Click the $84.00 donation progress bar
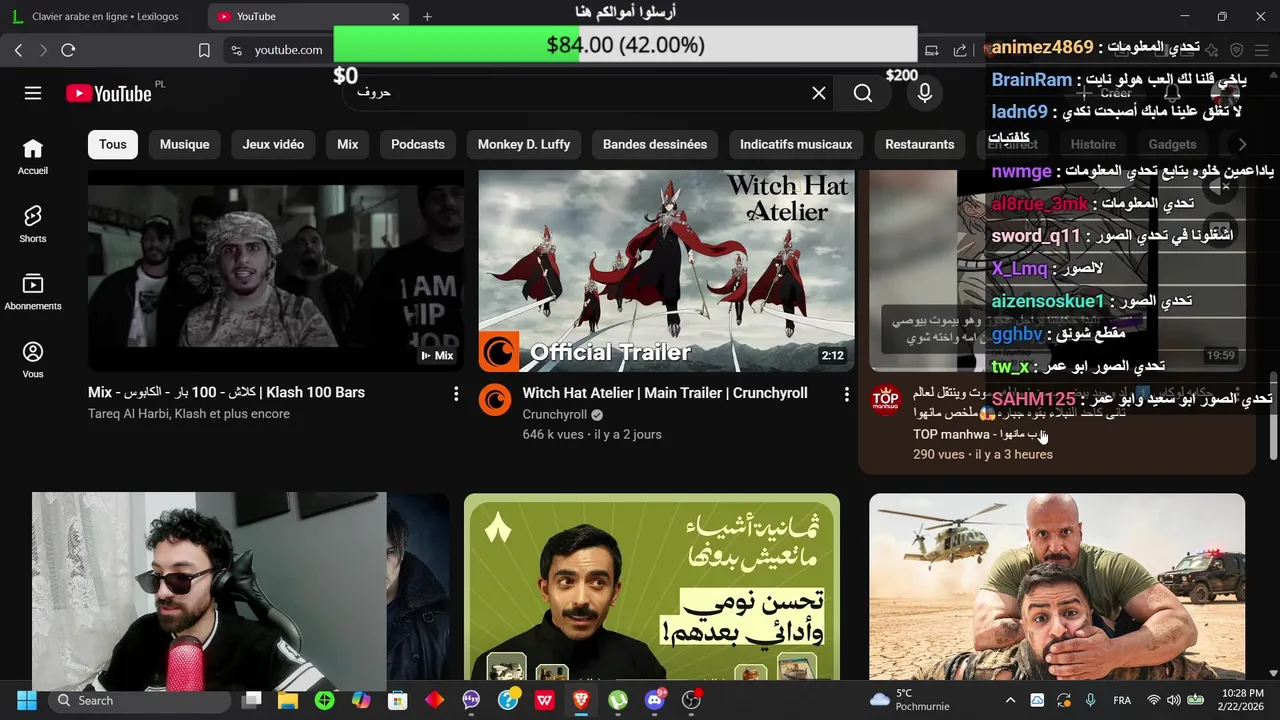Viewport: 1280px width, 720px height. click(x=625, y=44)
